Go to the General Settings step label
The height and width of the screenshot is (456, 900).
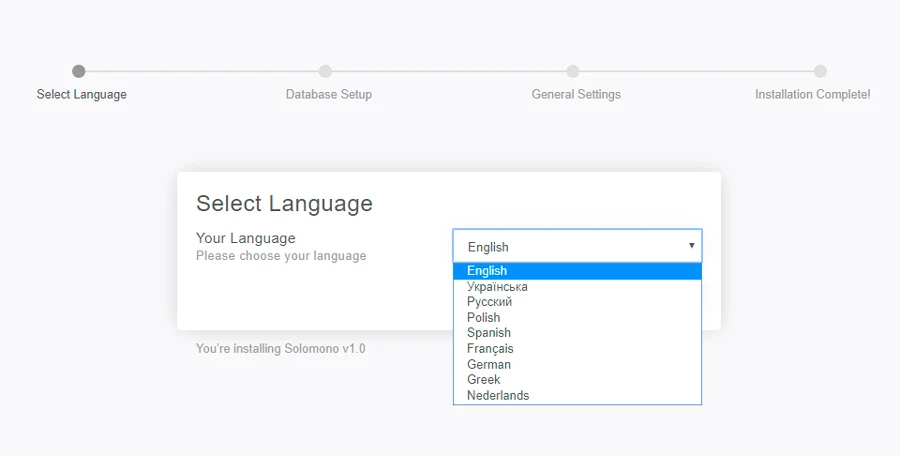(x=576, y=95)
